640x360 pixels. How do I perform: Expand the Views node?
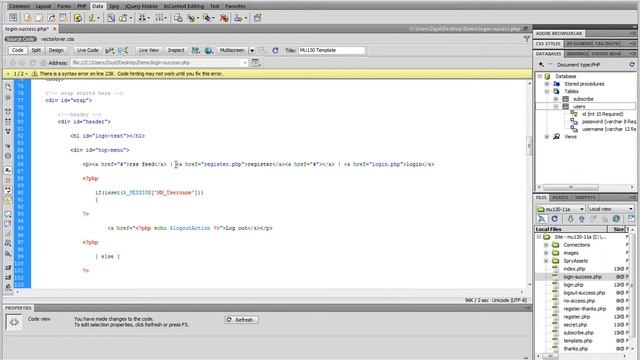coord(547,137)
